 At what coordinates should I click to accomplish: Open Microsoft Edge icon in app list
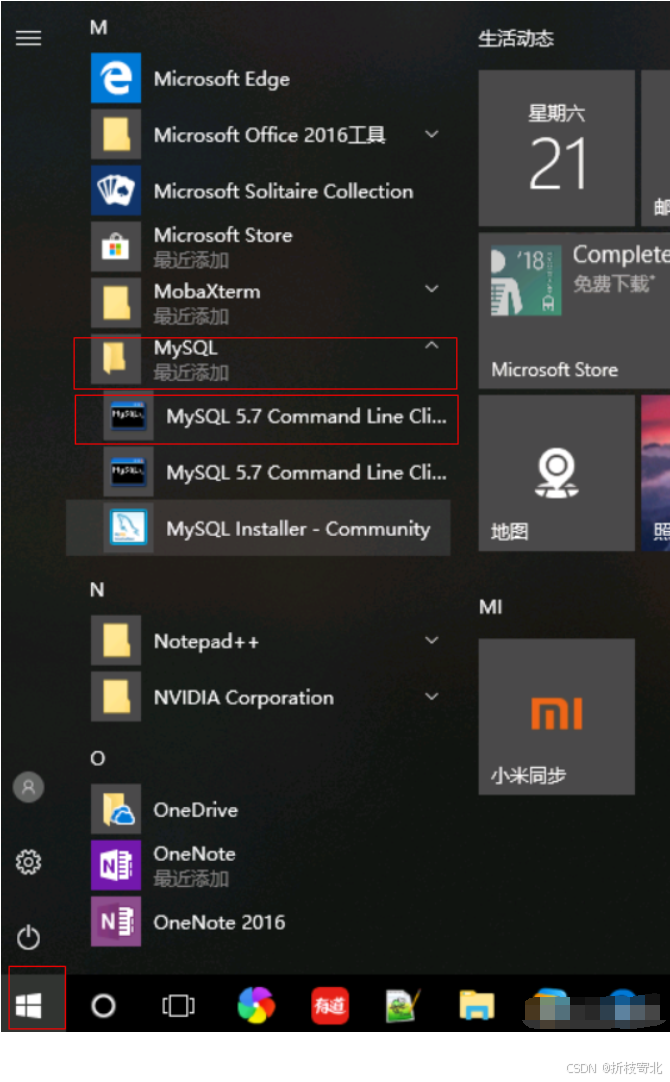pos(116,78)
